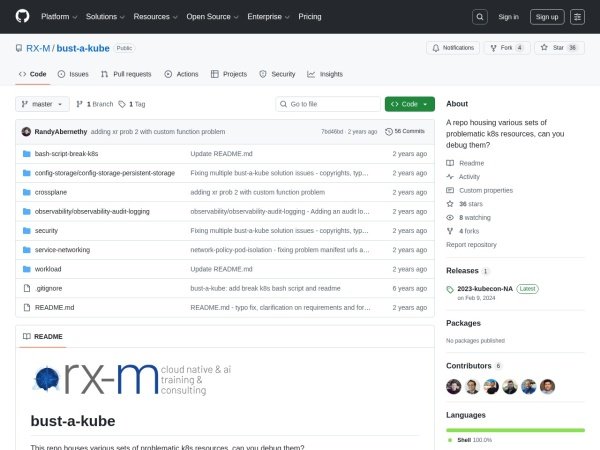Image resolution: width=600 pixels, height=450 pixels.
Task: Click the folder icon beside workload
Action: tap(27, 269)
